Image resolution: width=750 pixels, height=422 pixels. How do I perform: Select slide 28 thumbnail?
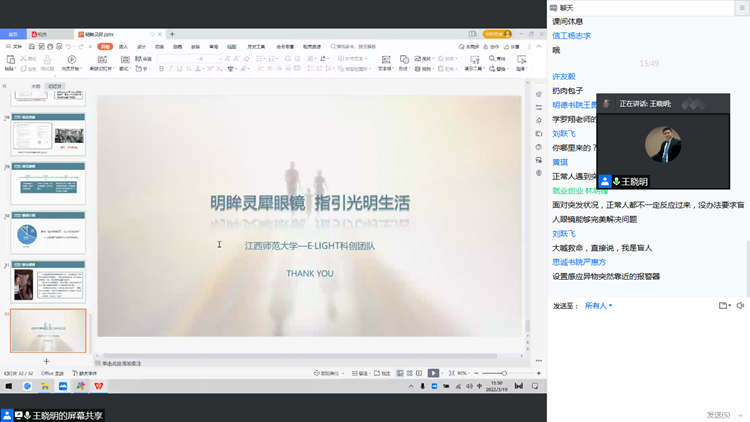pos(48,134)
